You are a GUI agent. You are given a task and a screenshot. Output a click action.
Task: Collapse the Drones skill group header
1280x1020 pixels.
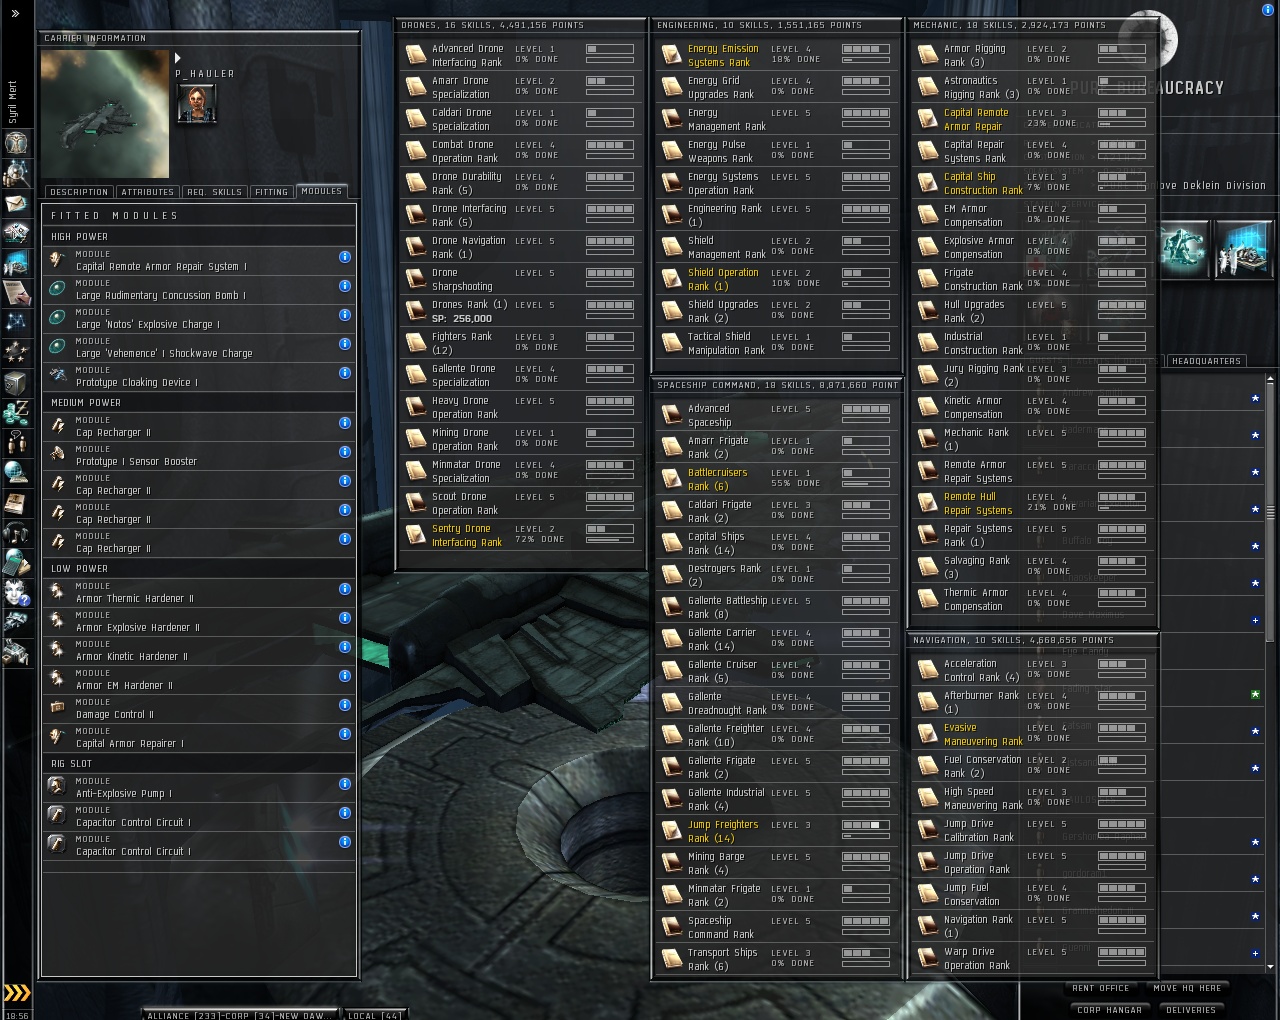[520, 25]
